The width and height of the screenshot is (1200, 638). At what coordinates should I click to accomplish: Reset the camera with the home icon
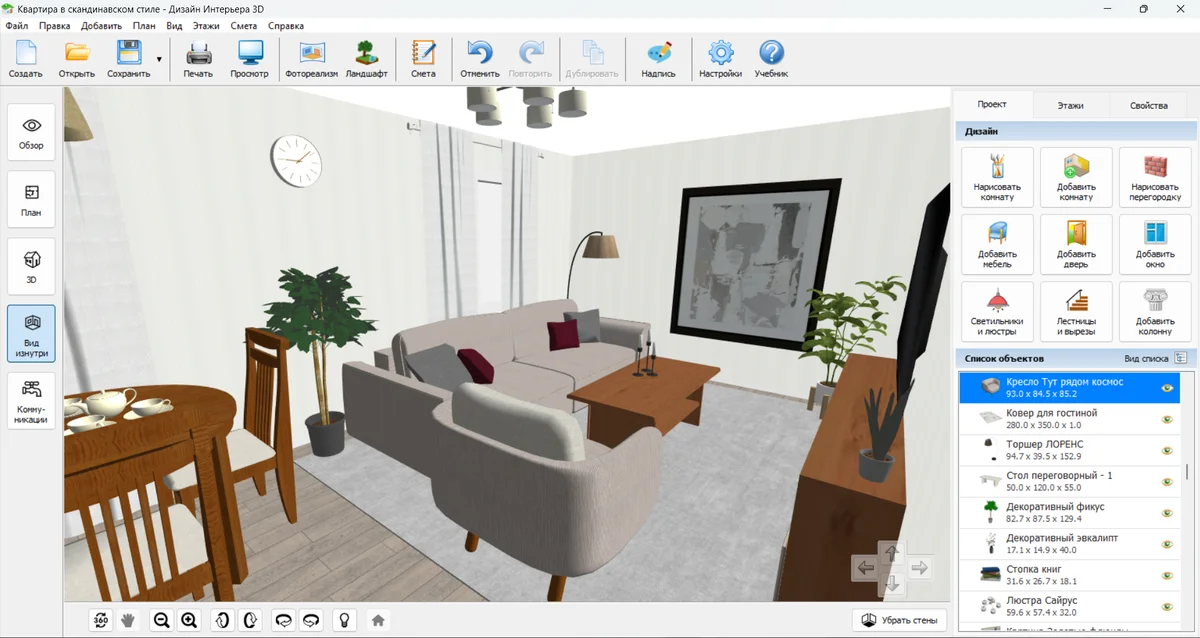[378, 620]
